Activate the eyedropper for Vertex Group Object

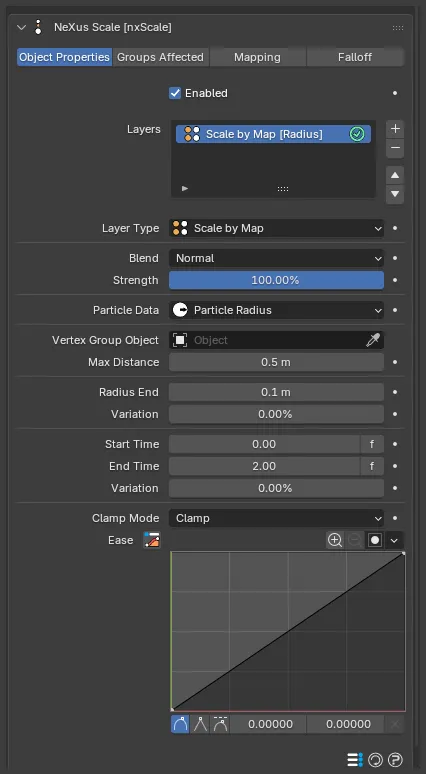tap(373, 340)
